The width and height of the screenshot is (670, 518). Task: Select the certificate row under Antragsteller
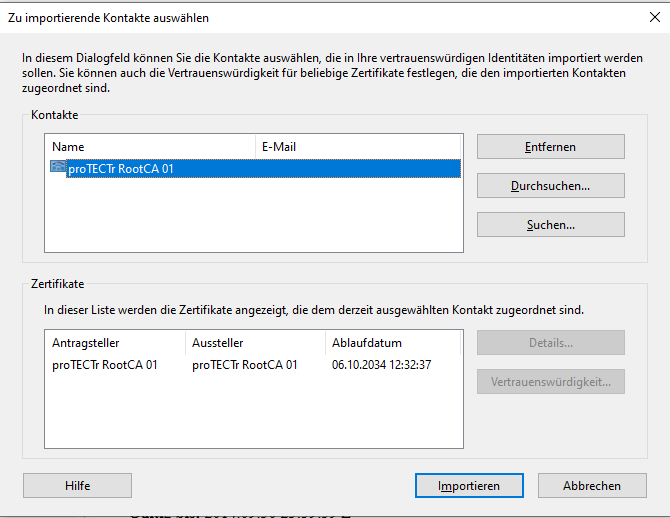[105, 365]
